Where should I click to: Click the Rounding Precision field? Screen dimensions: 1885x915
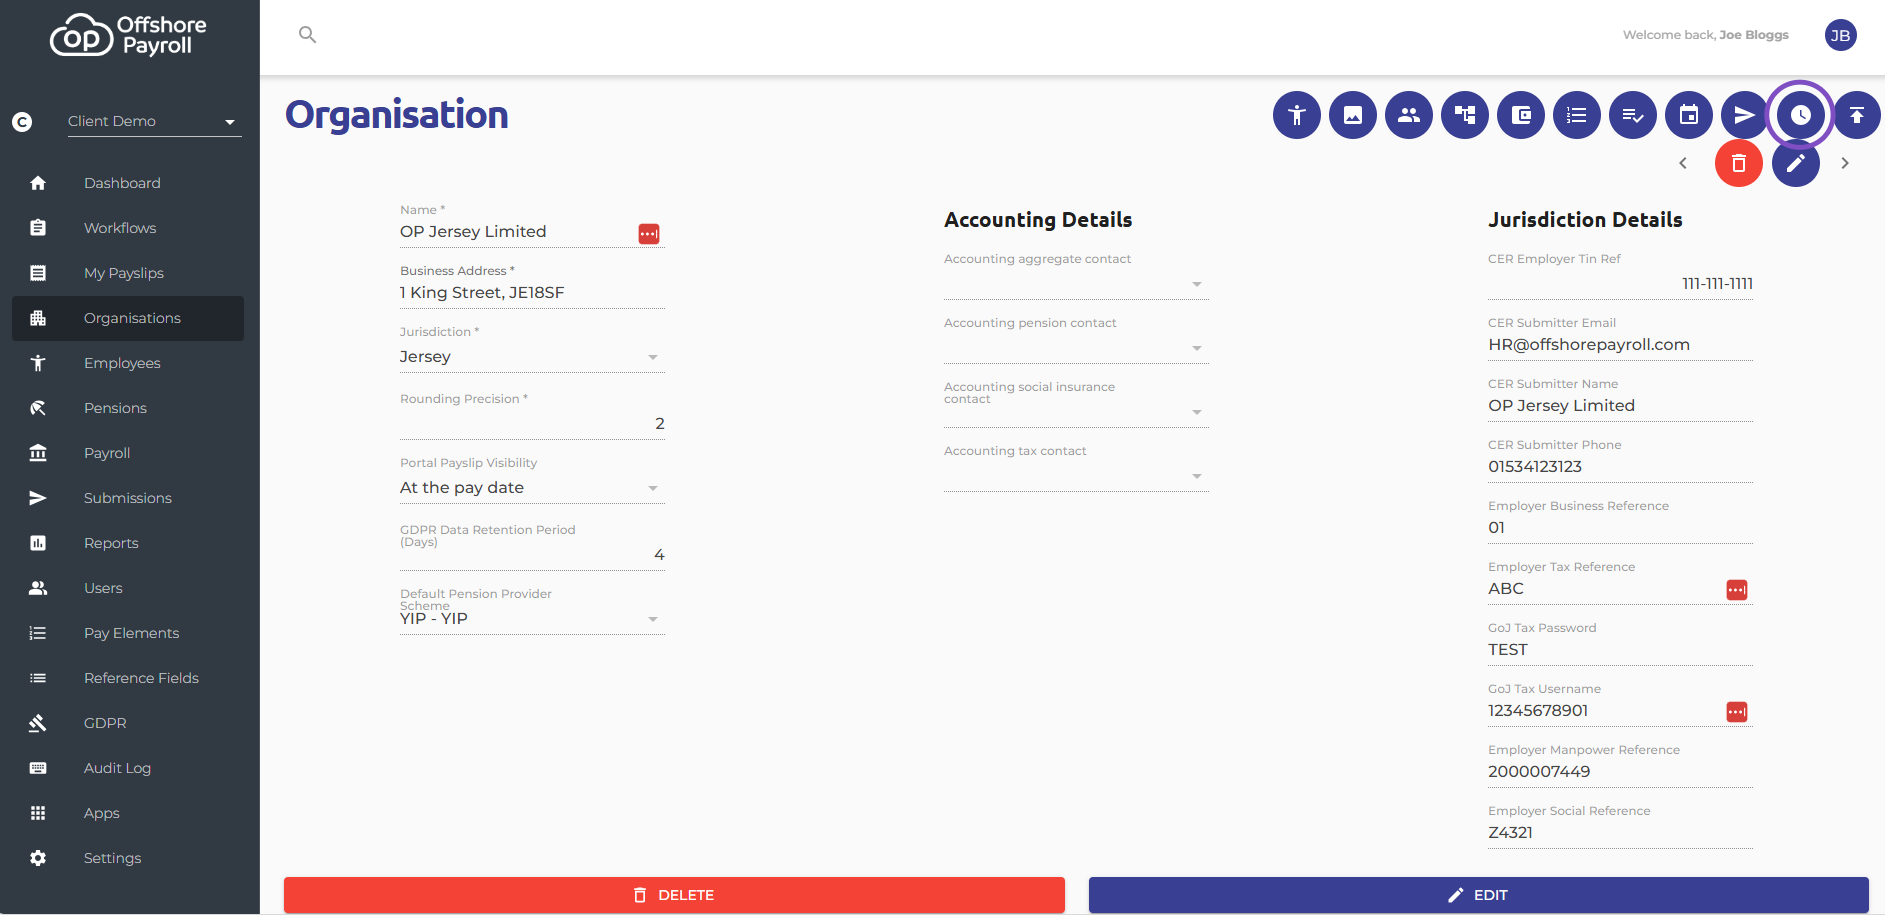coord(532,424)
